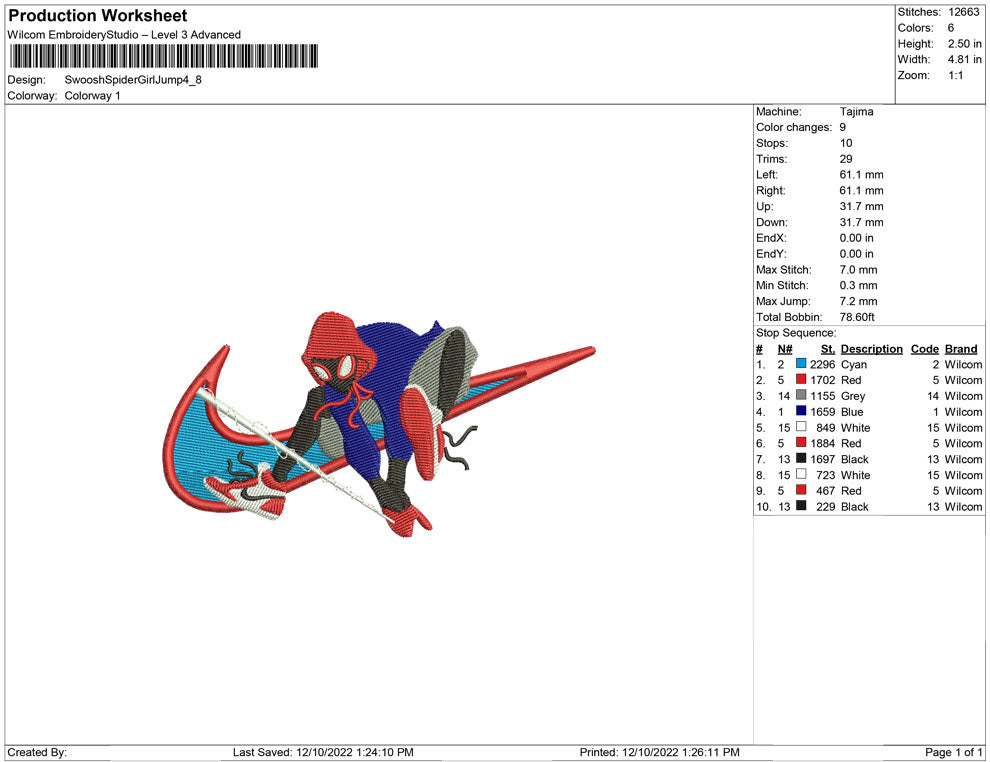Click the EndY value '0.00 in'
The width and height of the screenshot is (990, 762).
click(x=857, y=254)
